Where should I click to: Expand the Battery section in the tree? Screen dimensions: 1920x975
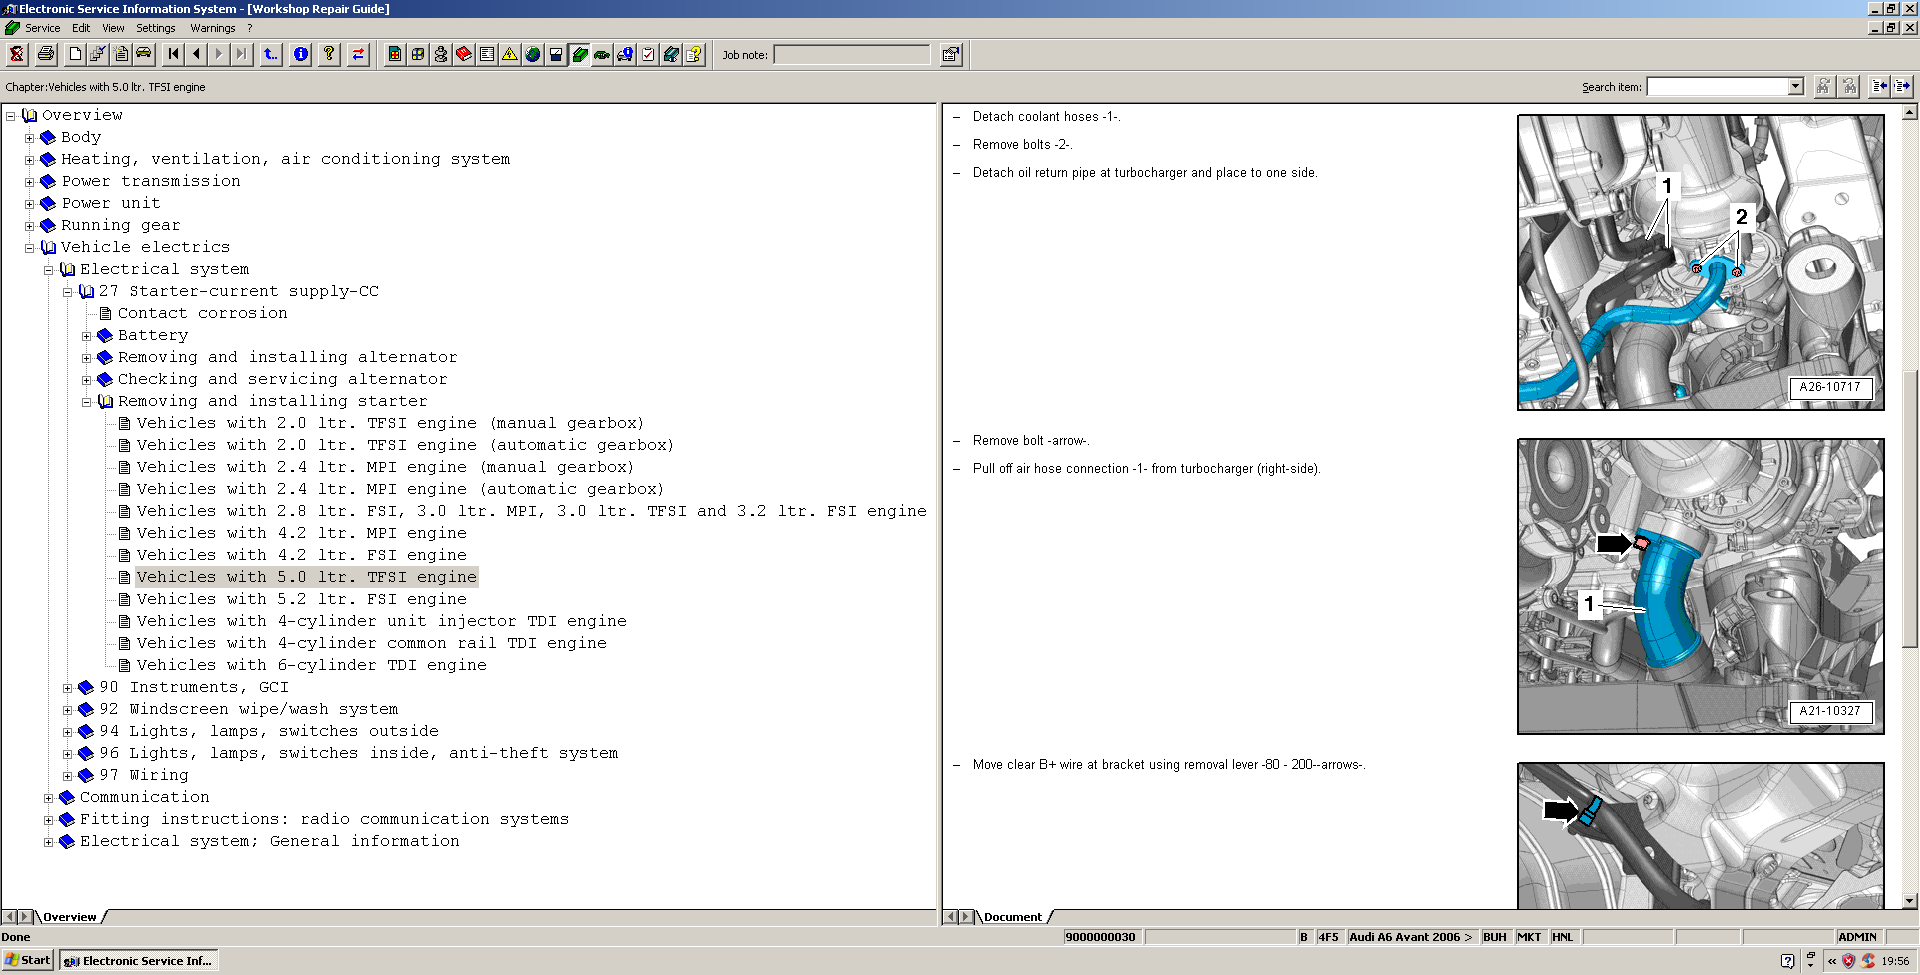click(86, 336)
